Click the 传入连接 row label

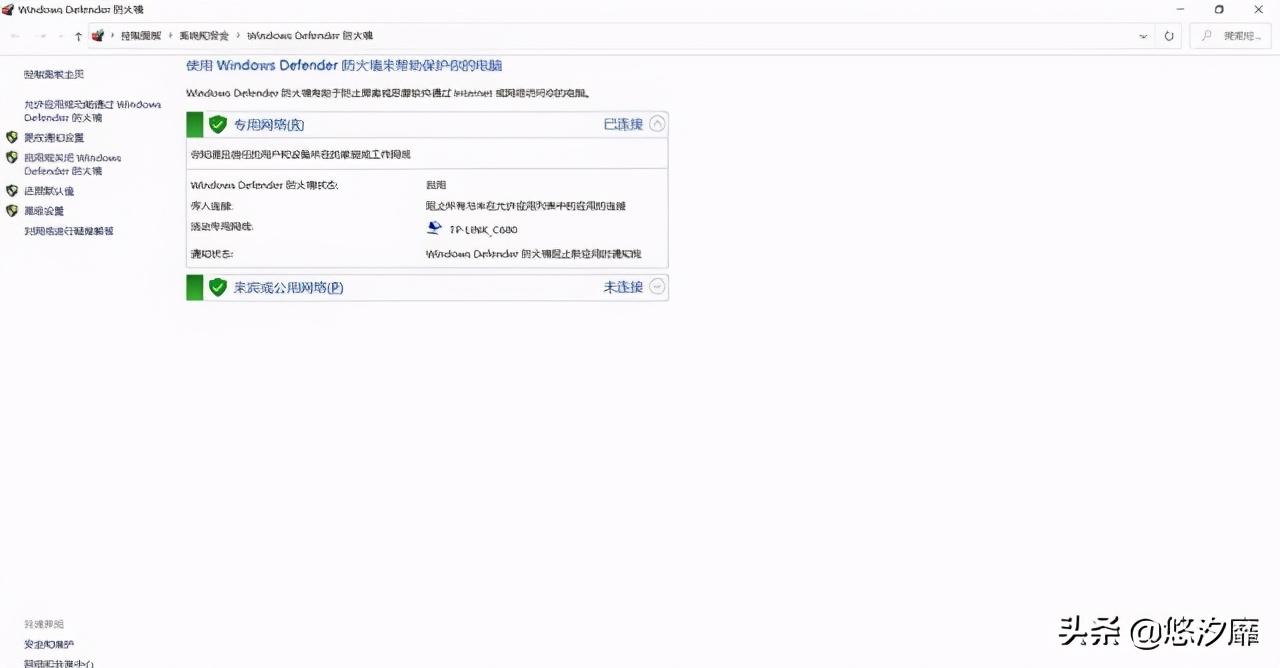click(x=211, y=206)
